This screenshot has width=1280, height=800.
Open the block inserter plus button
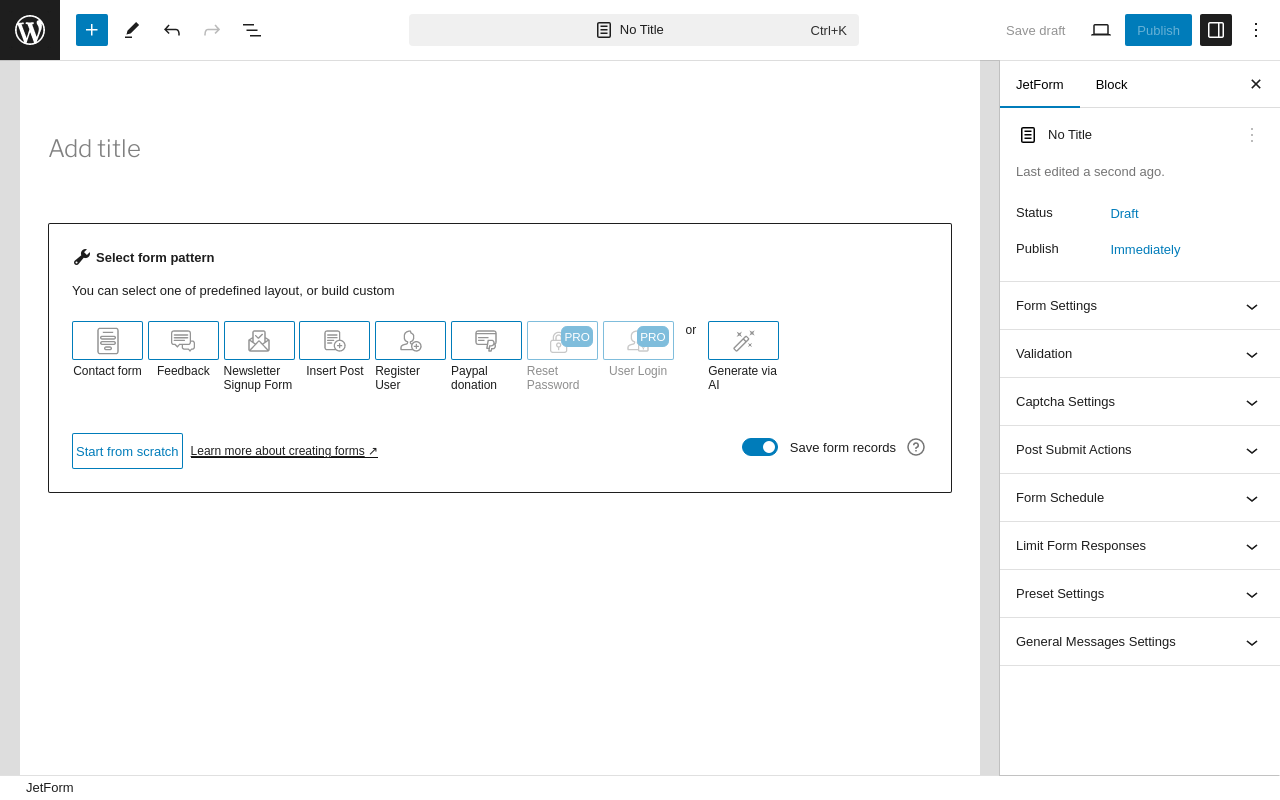(92, 30)
